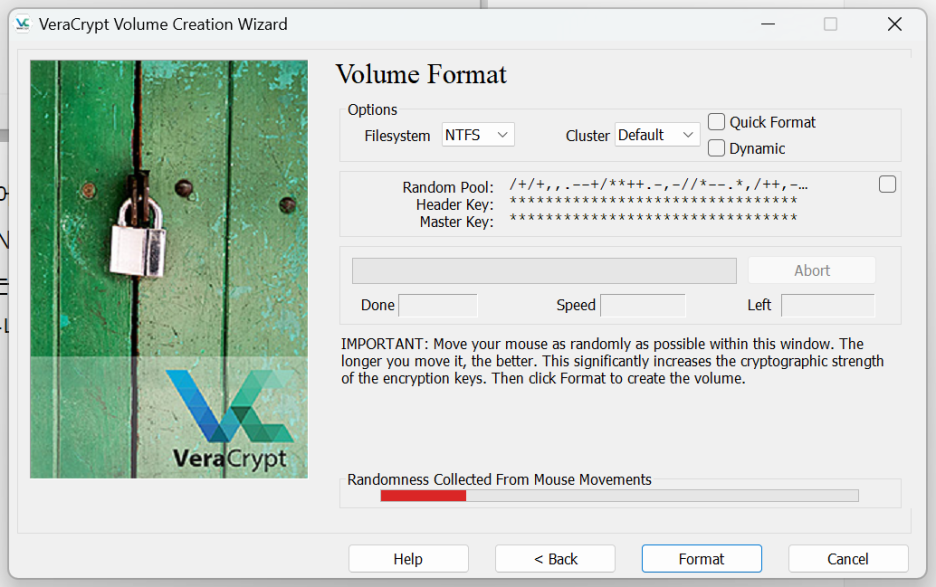Click the Master Key asterisks value

pyautogui.click(x=653, y=217)
